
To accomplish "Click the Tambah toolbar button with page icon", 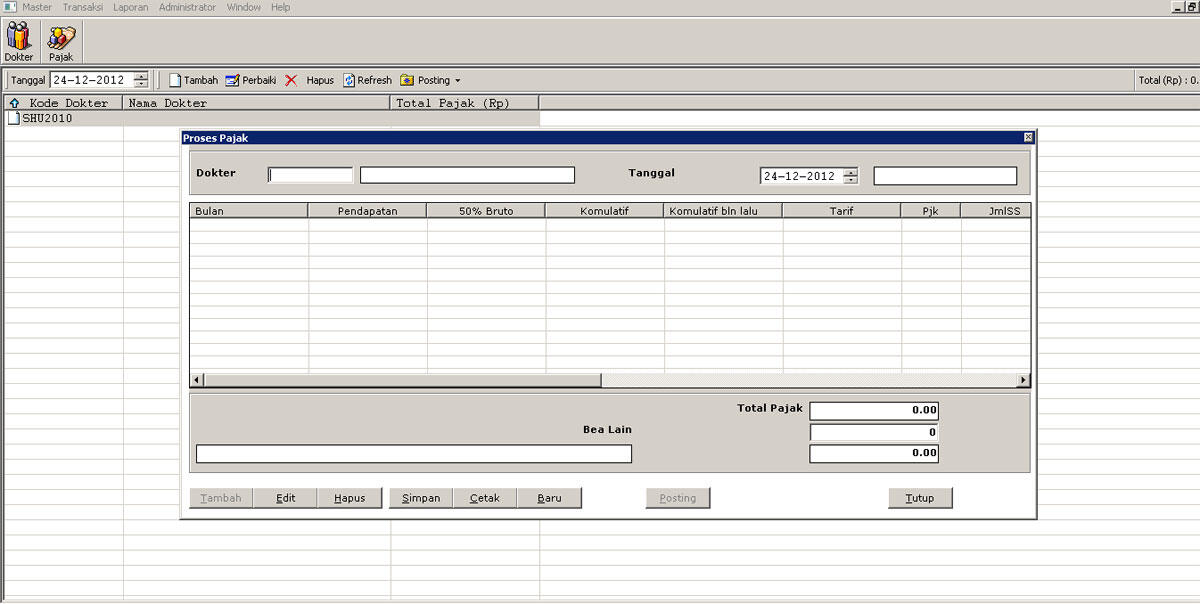I will click(193, 80).
